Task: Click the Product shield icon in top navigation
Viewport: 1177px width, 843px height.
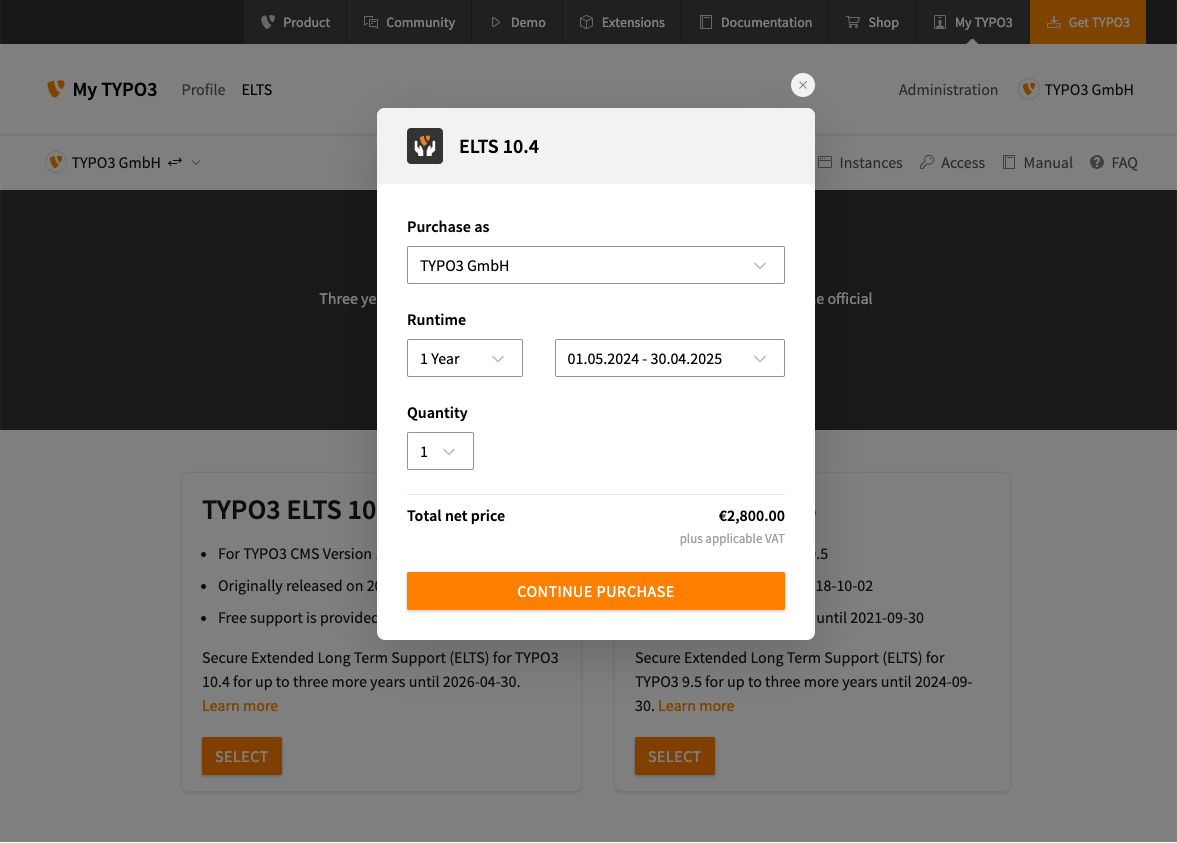Action: point(267,23)
